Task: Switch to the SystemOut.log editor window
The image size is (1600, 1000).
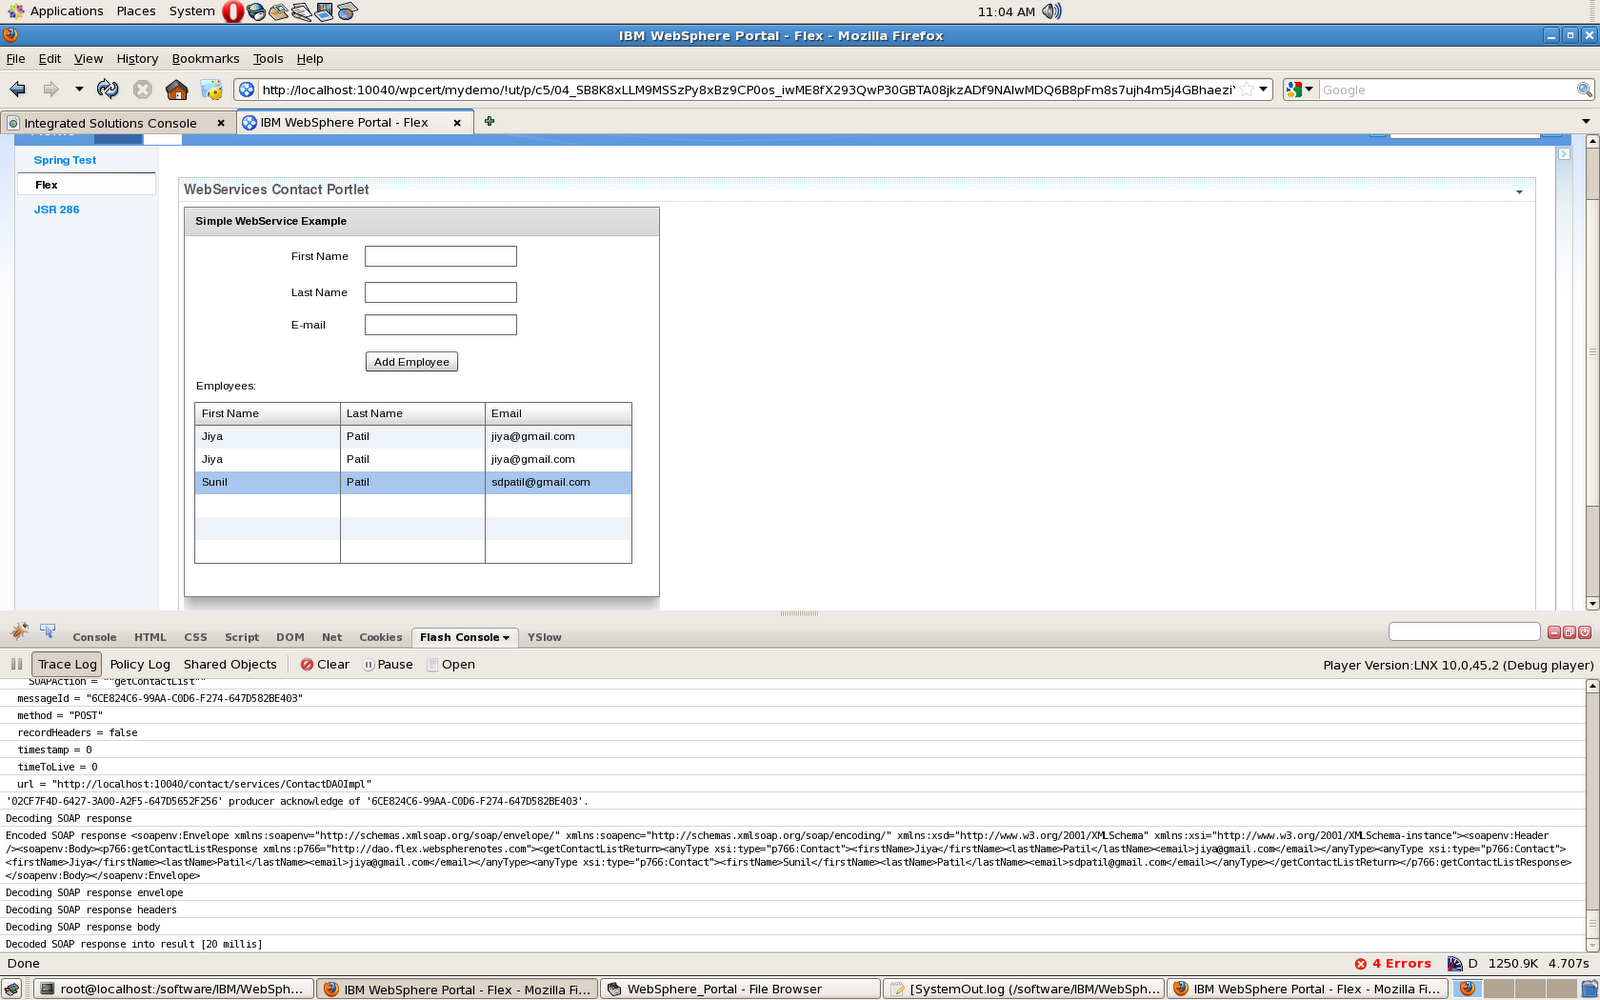Action: pyautogui.click(x=1024, y=989)
